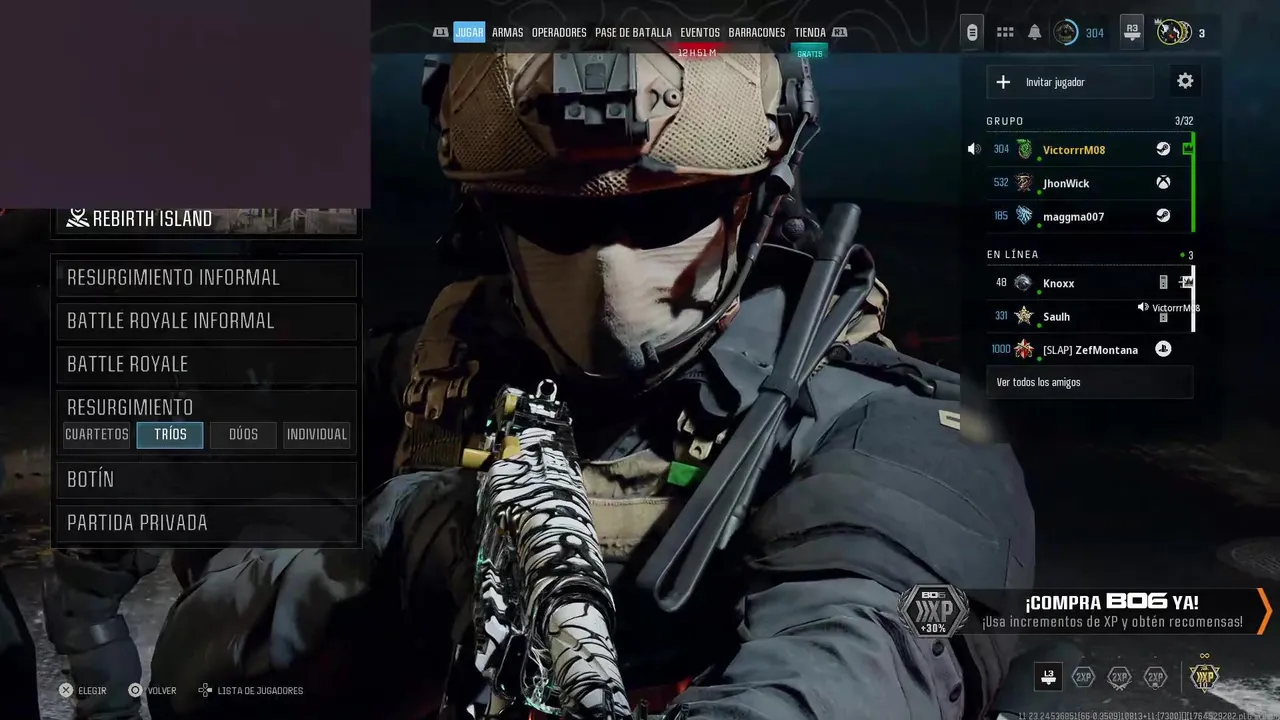This screenshot has height=720, width=1280.
Task: Click the ELEGIR prompt
Action: 82,690
